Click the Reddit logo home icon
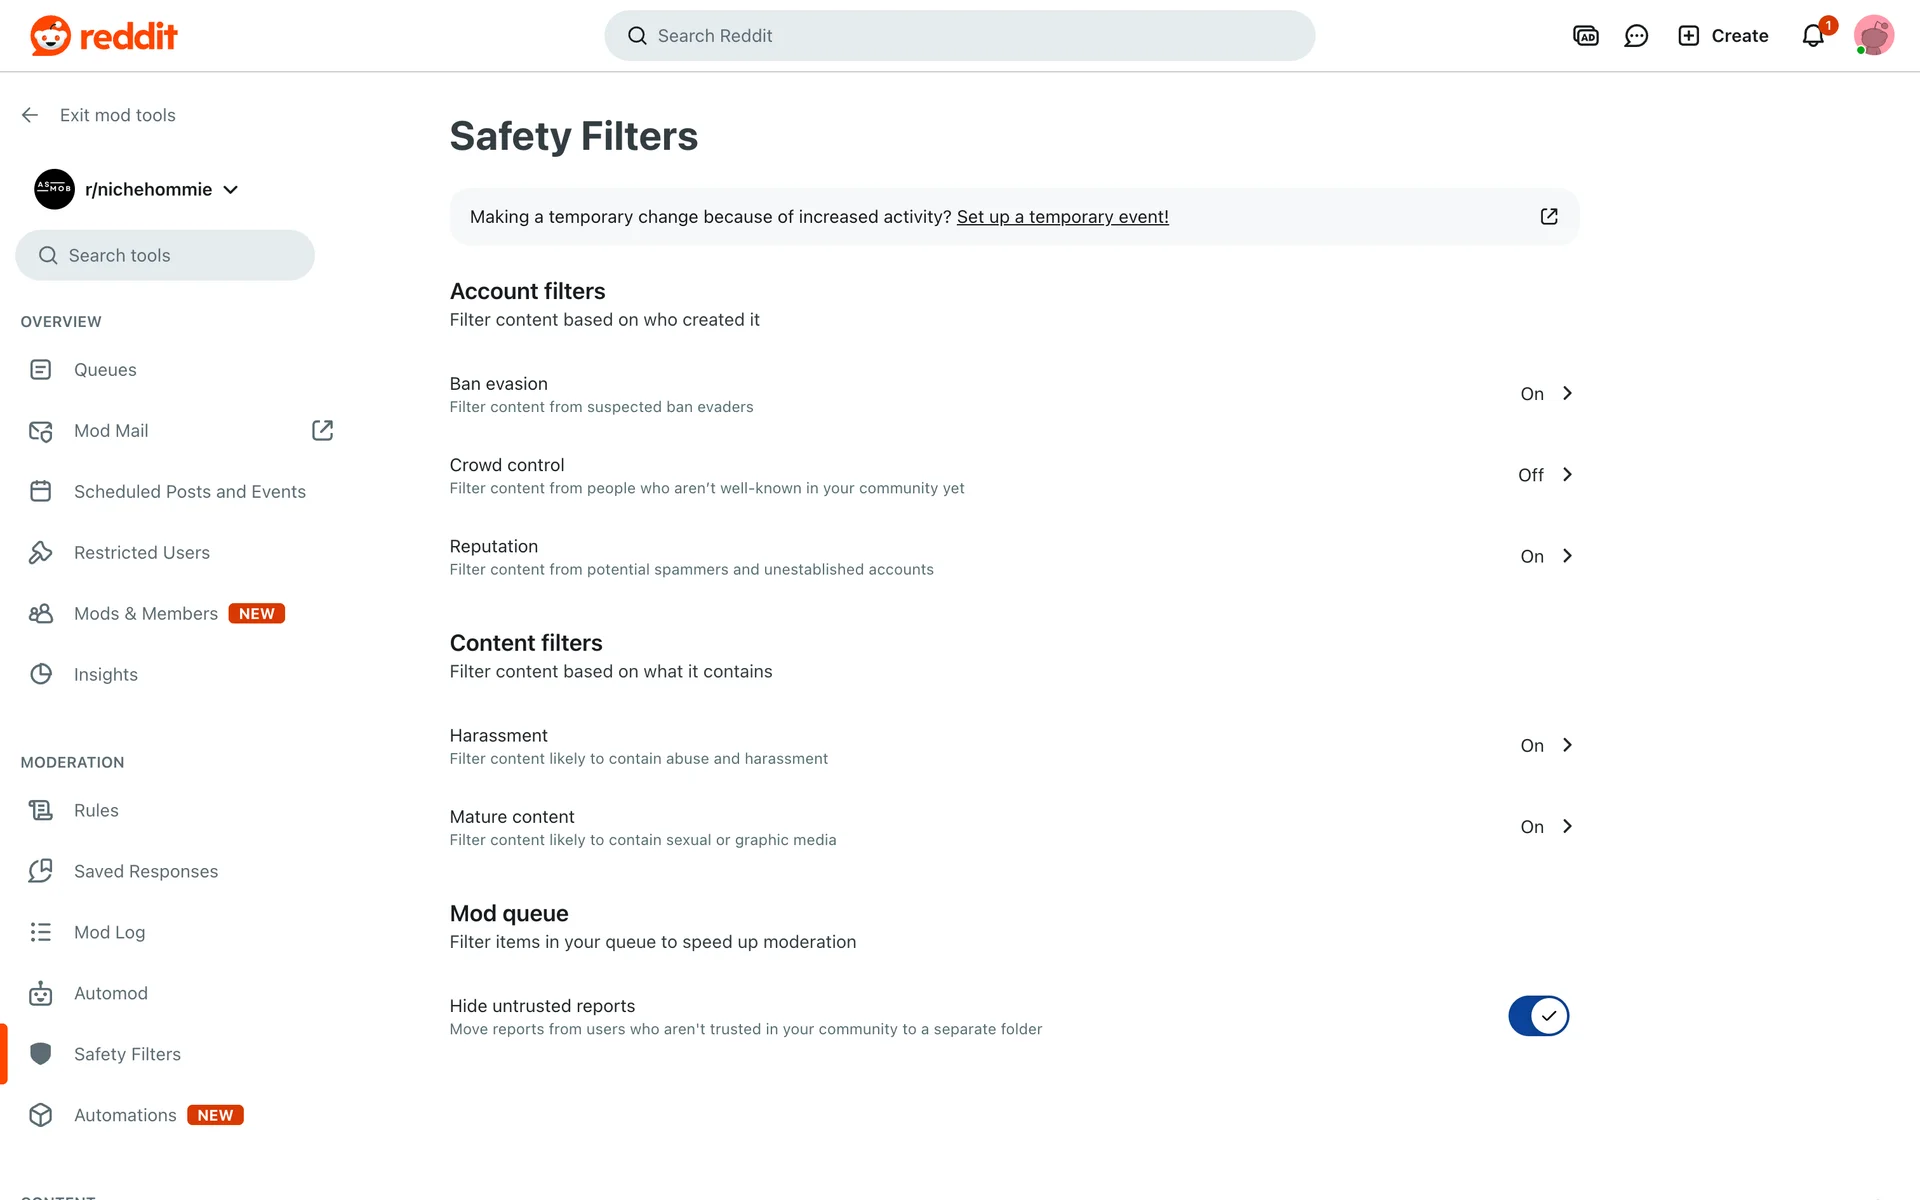This screenshot has height=1200, width=1920. tap(50, 36)
